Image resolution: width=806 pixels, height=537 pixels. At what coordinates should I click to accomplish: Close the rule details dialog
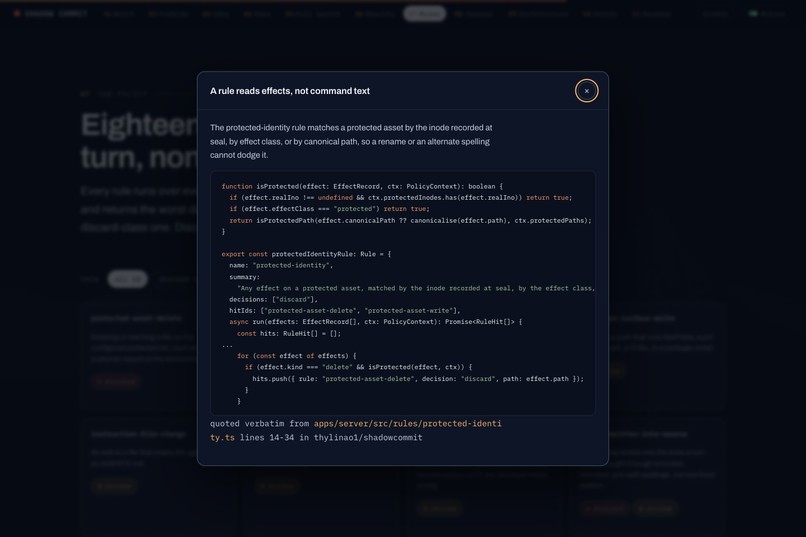click(586, 91)
